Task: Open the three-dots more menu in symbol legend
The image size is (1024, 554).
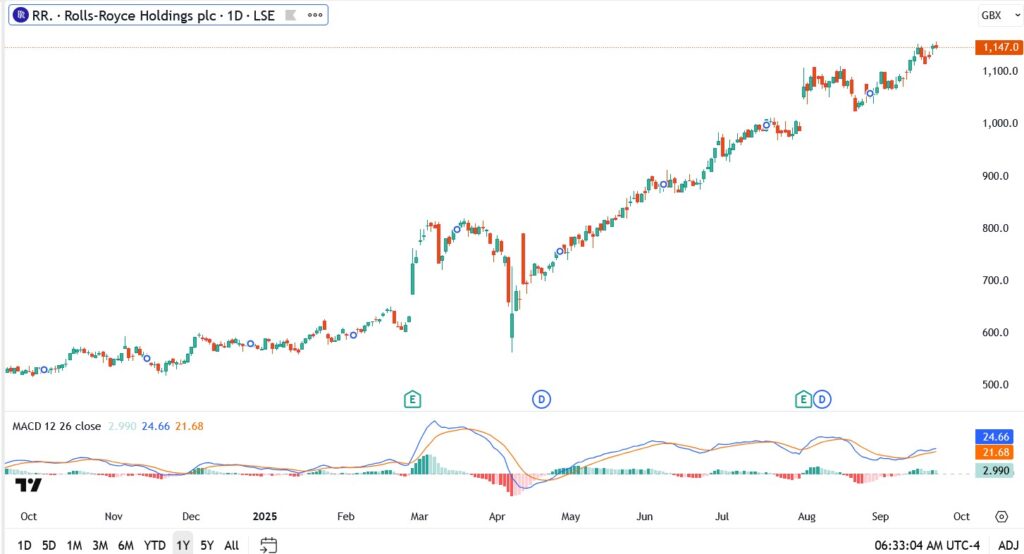Action: tap(315, 16)
